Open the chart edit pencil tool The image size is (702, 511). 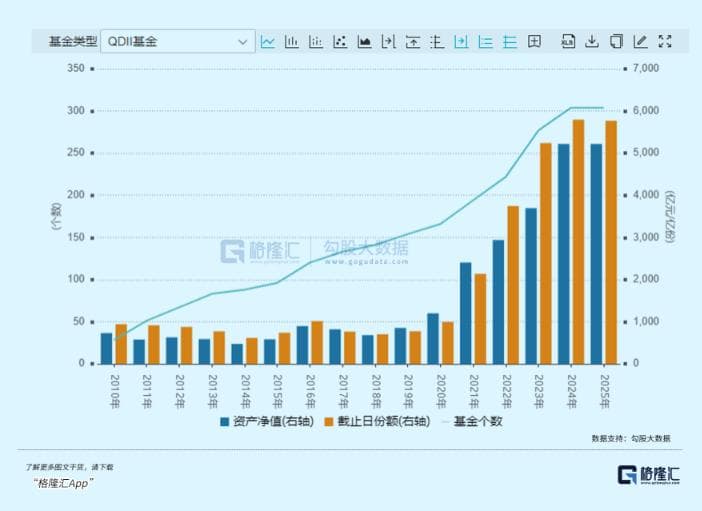point(640,41)
